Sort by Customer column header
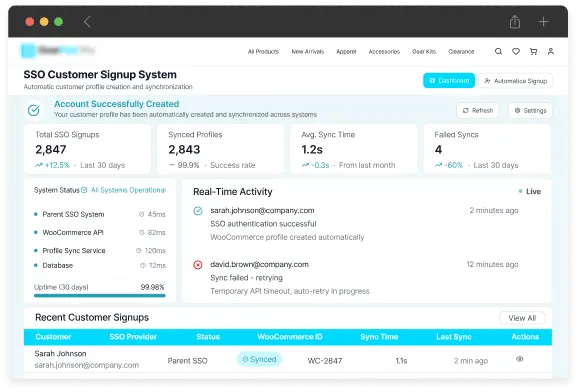Screen dimensions: 579x392 (53, 337)
